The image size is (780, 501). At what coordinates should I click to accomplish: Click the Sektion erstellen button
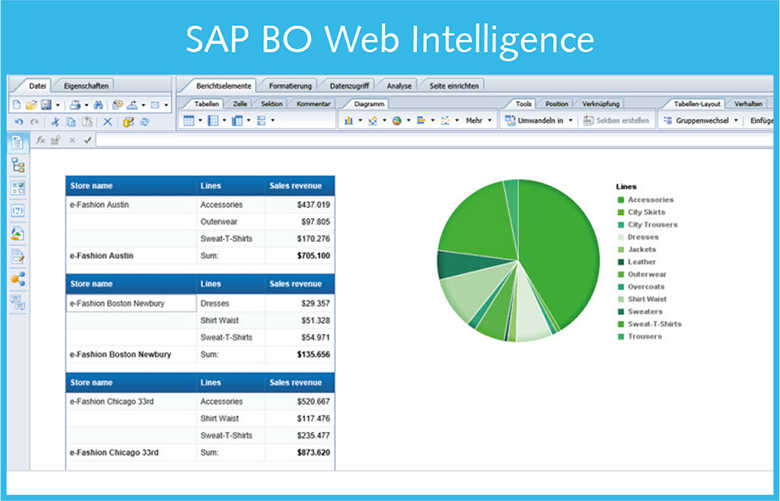click(x=616, y=120)
